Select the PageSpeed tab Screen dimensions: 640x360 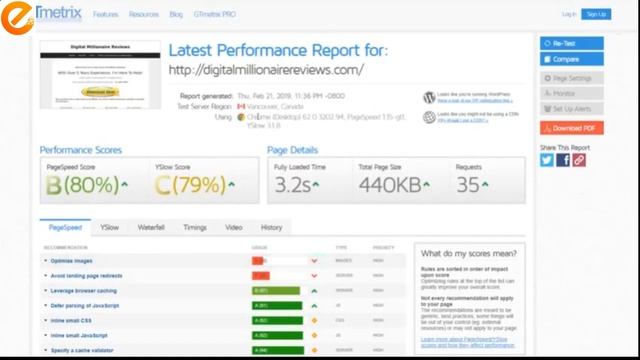point(65,227)
